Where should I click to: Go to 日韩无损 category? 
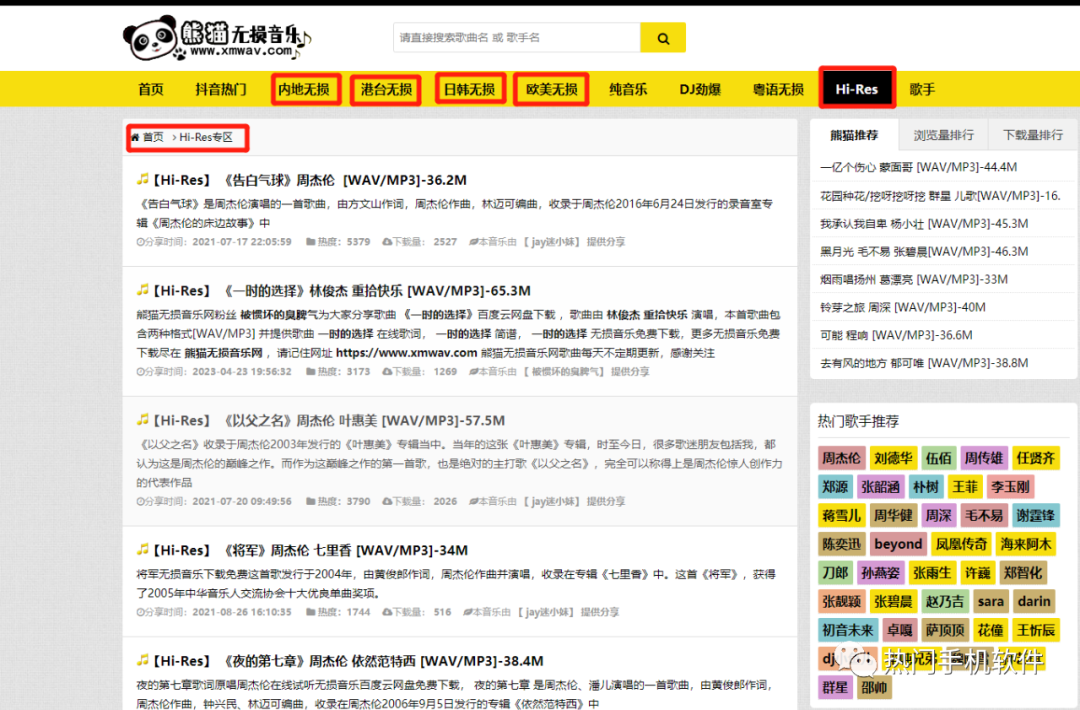coord(469,89)
